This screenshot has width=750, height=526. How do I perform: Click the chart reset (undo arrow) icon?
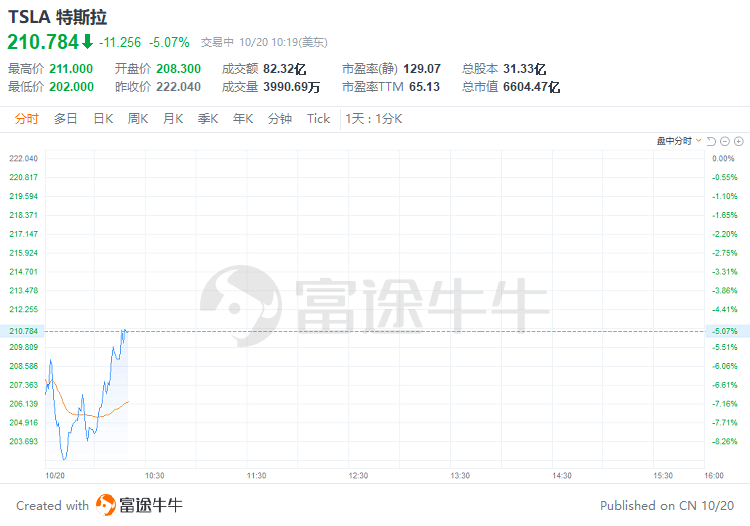coord(711,142)
